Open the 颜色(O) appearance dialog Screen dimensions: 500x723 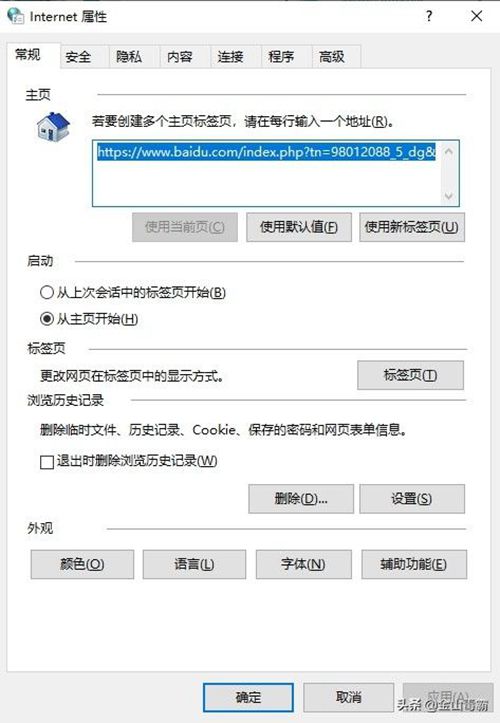click(82, 564)
